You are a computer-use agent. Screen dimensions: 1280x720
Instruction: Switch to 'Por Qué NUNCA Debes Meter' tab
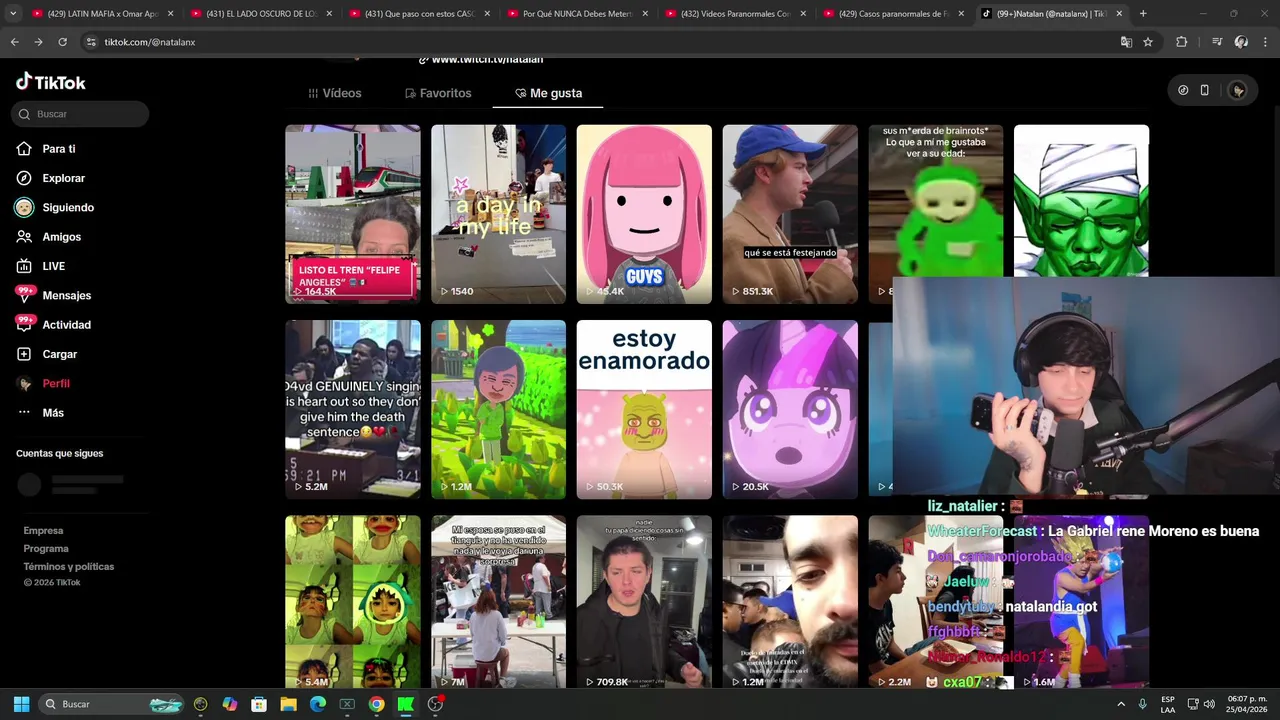coord(578,14)
